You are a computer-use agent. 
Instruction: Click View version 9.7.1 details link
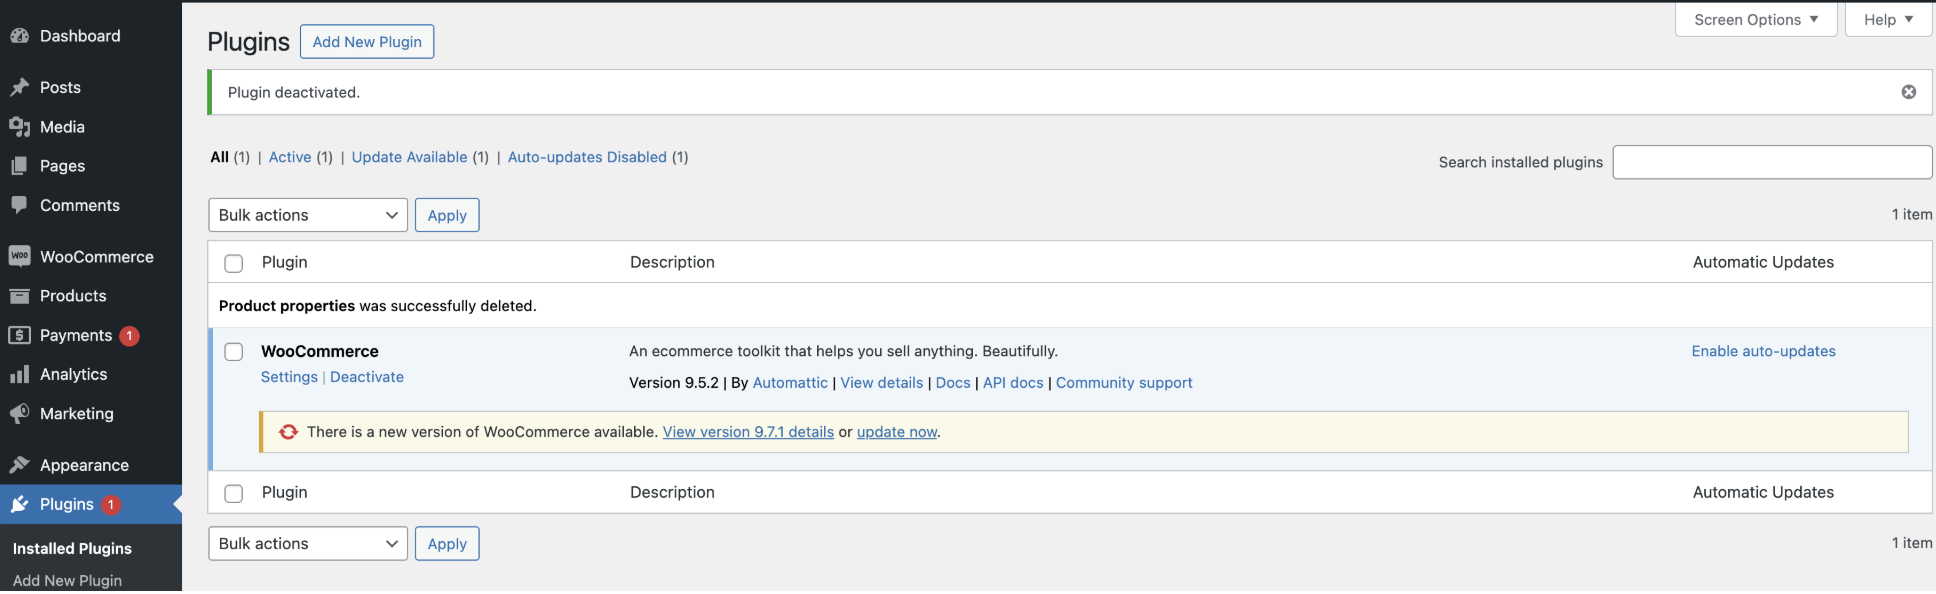pos(748,432)
